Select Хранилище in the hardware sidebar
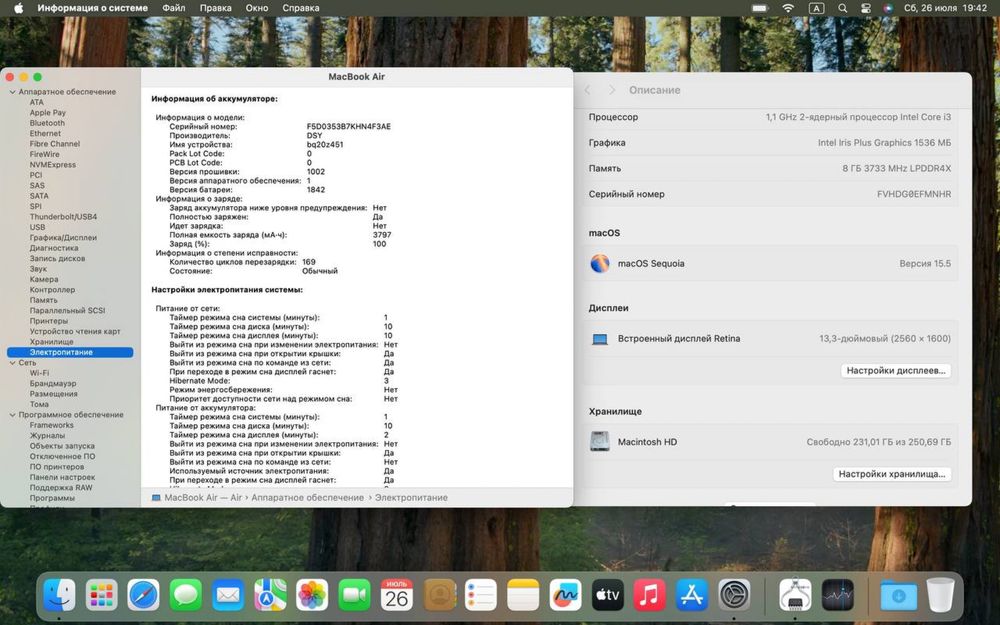This screenshot has width=1000, height=625. [x=52, y=342]
